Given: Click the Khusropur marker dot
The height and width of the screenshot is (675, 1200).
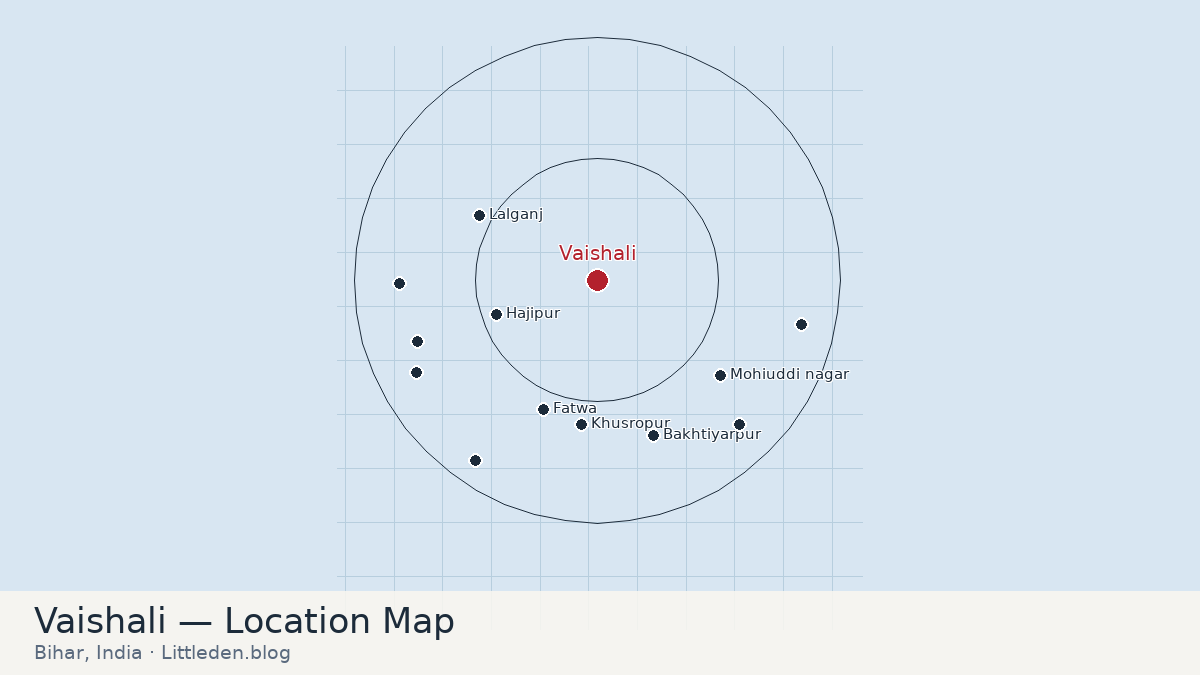Looking at the screenshot, I should pyautogui.click(x=581, y=424).
